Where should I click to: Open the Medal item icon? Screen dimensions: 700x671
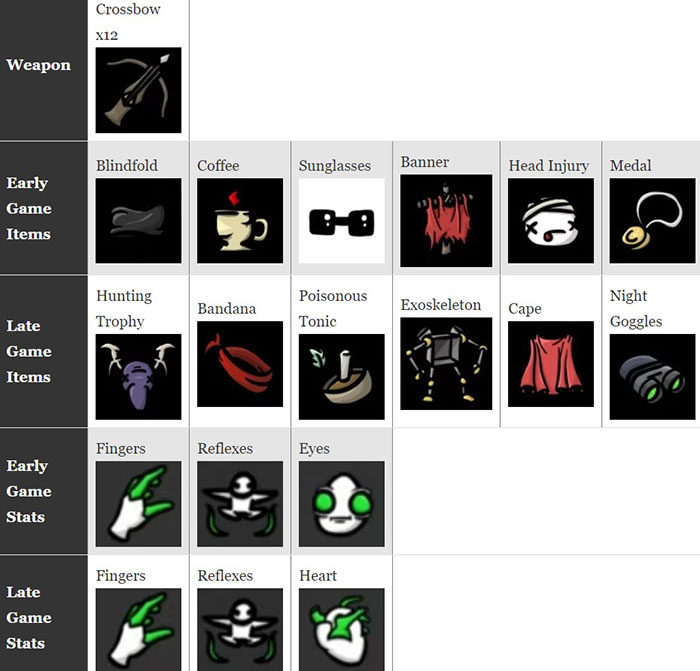[x=652, y=221]
